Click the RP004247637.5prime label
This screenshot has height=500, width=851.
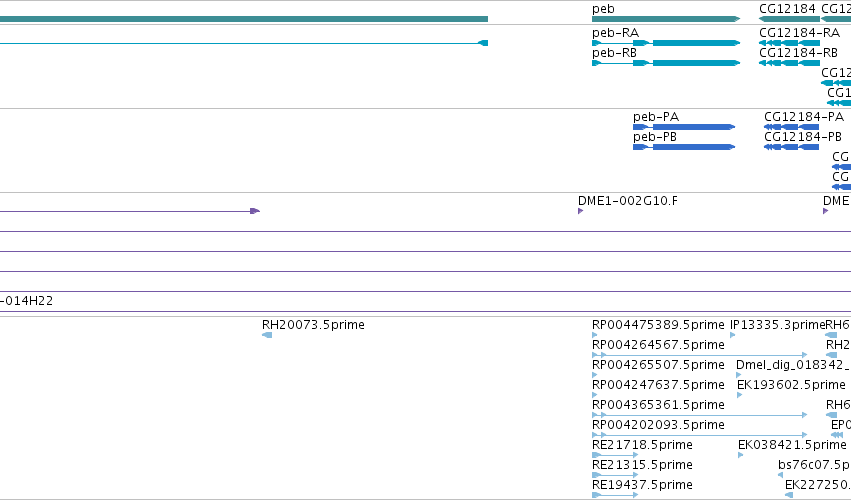tap(658, 385)
